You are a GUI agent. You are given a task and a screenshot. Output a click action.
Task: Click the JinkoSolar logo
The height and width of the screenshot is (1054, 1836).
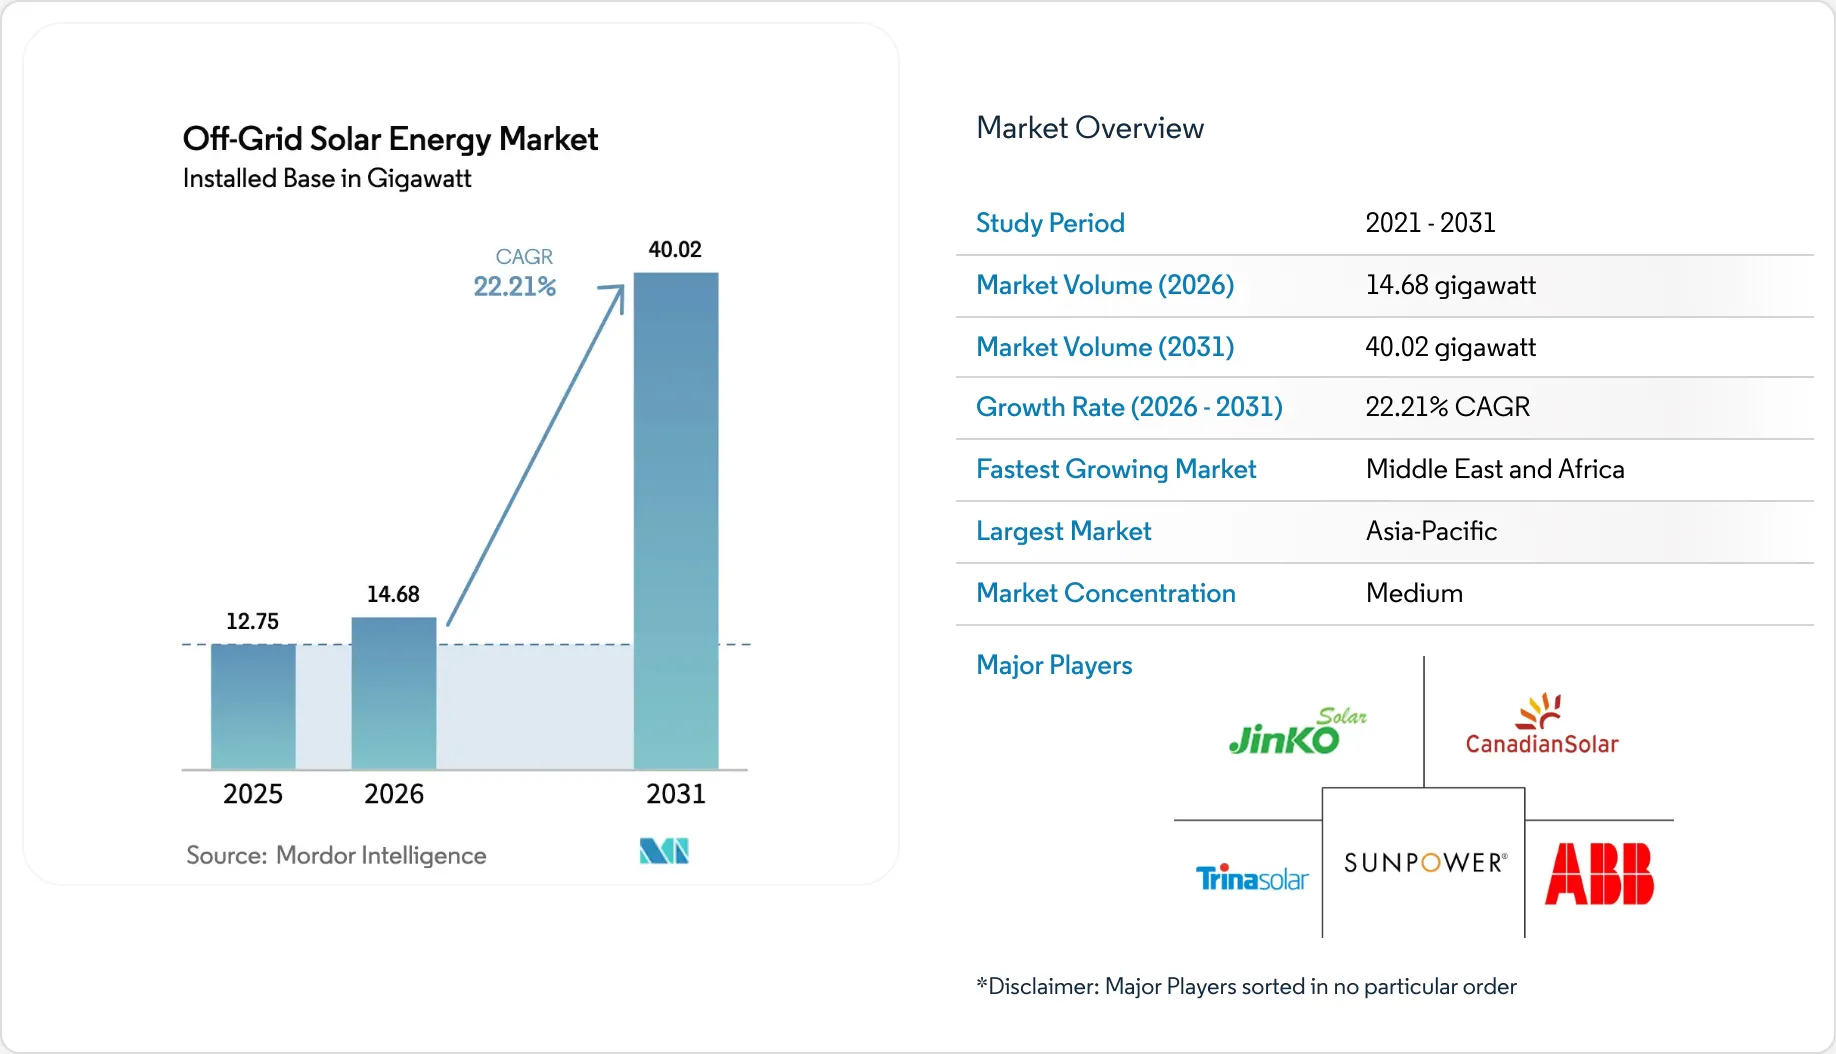pos(1297,731)
